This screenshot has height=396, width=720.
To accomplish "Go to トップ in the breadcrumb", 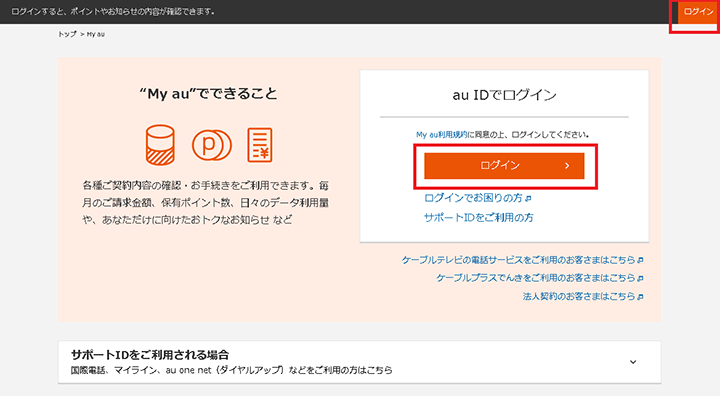I will [x=67, y=34].
